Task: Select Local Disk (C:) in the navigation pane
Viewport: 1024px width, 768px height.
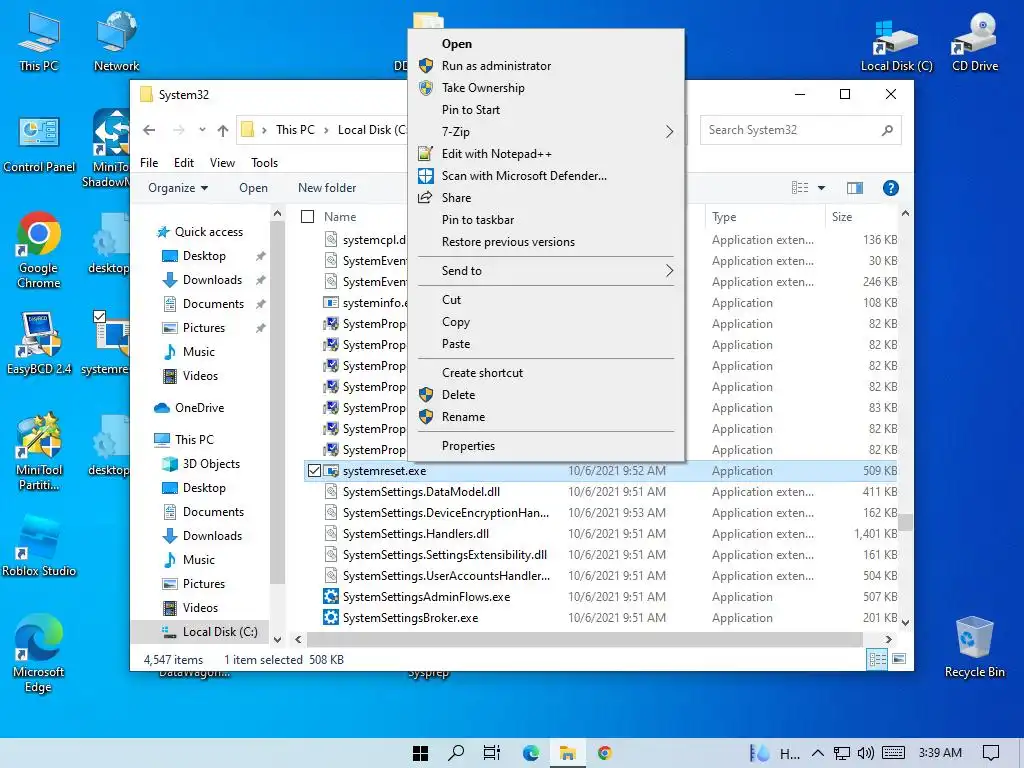Action: (x=219, y=632)
